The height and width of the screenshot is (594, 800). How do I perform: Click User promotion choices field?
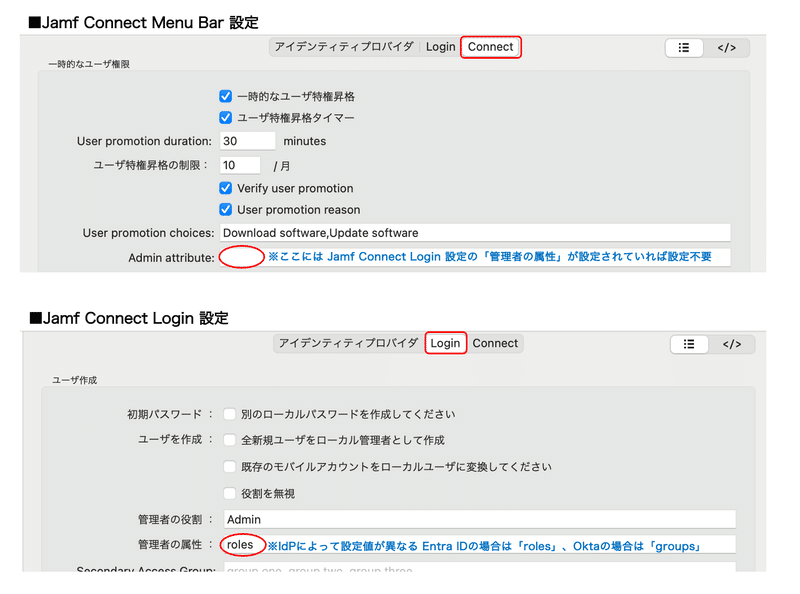click(x=475, y=233)
